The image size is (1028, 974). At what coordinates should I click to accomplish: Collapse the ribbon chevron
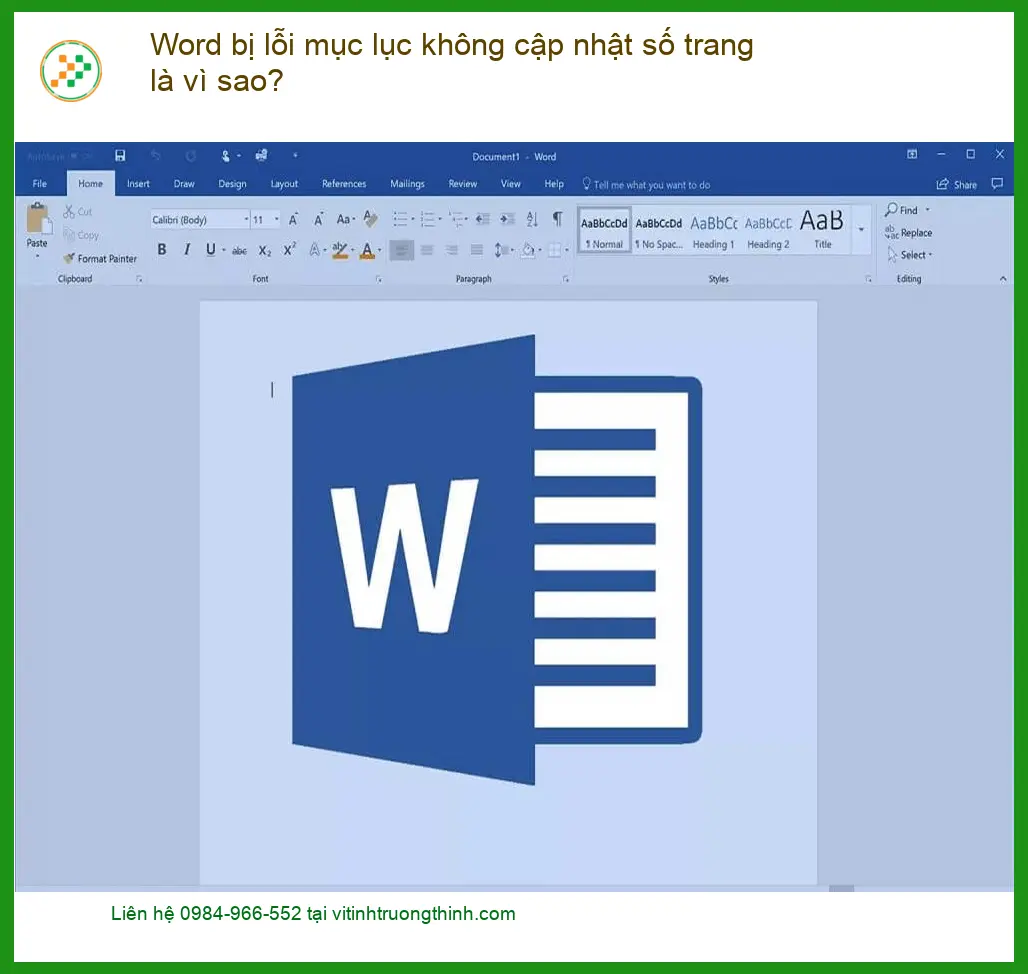(1002, 279)
